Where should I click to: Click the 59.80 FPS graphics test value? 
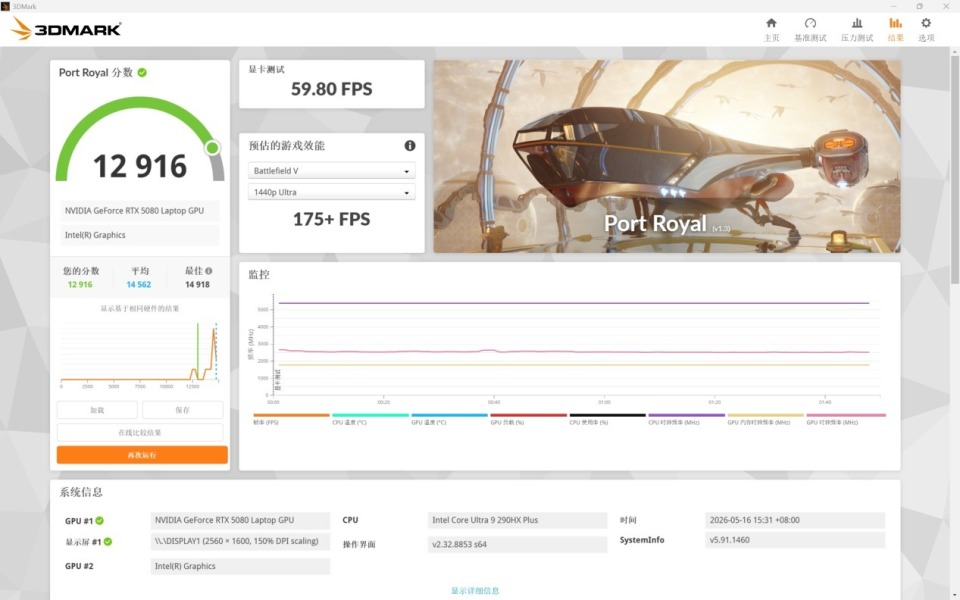coord(331,89)
